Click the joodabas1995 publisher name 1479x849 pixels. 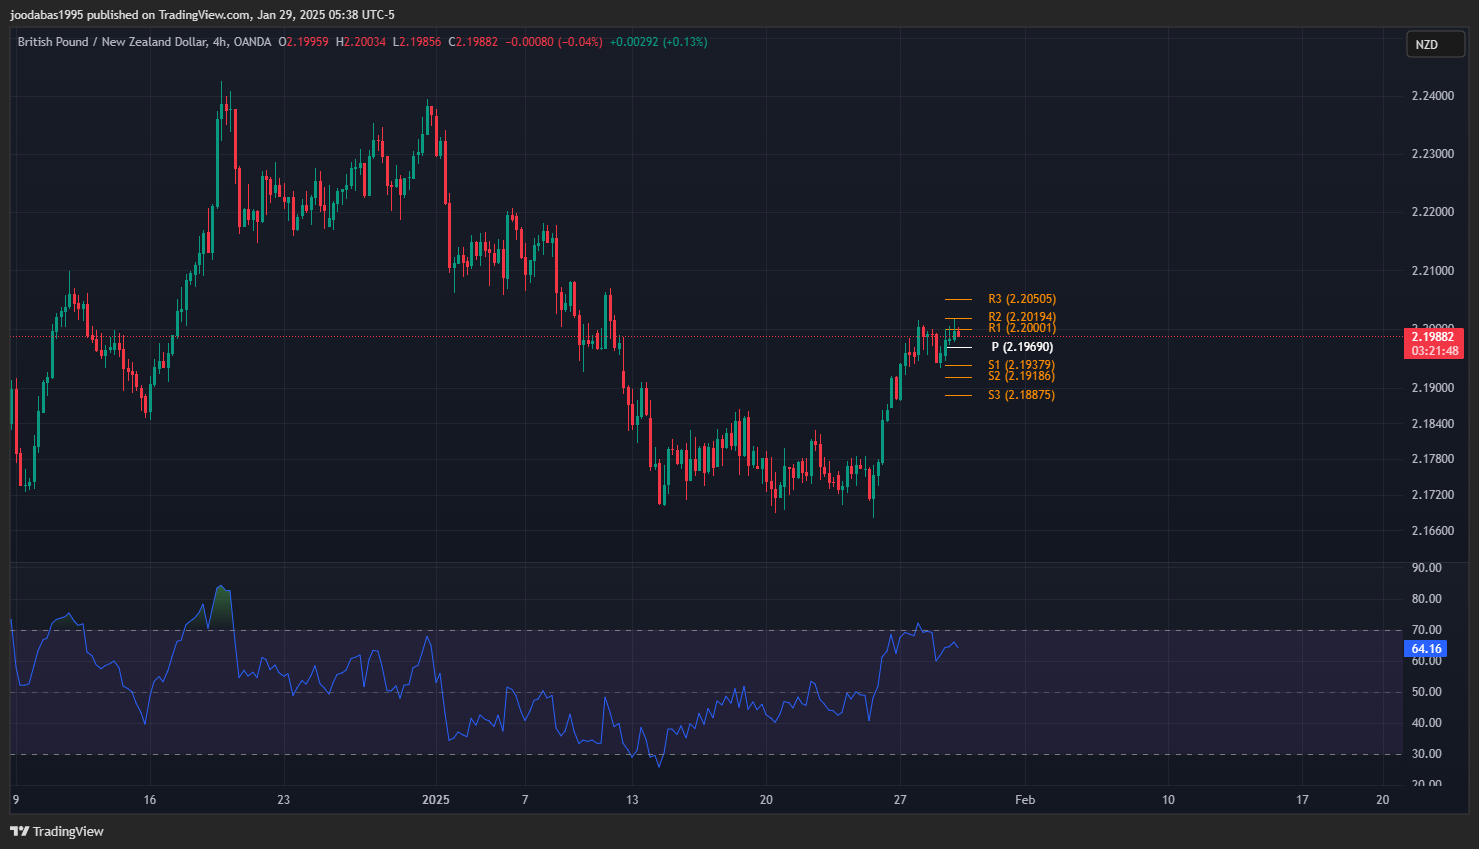pos(46,14)
